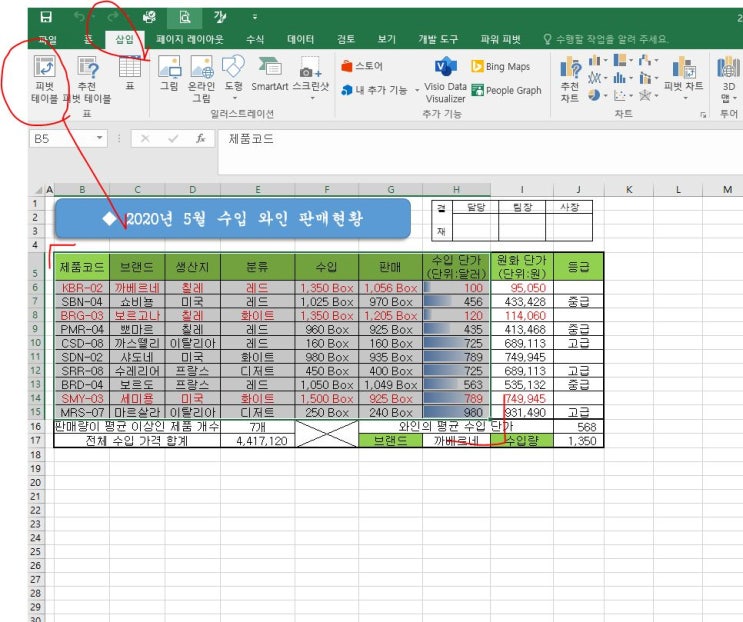Open the column or bar chart dropdown
743x622 pixels.
(x=597, y=60)
